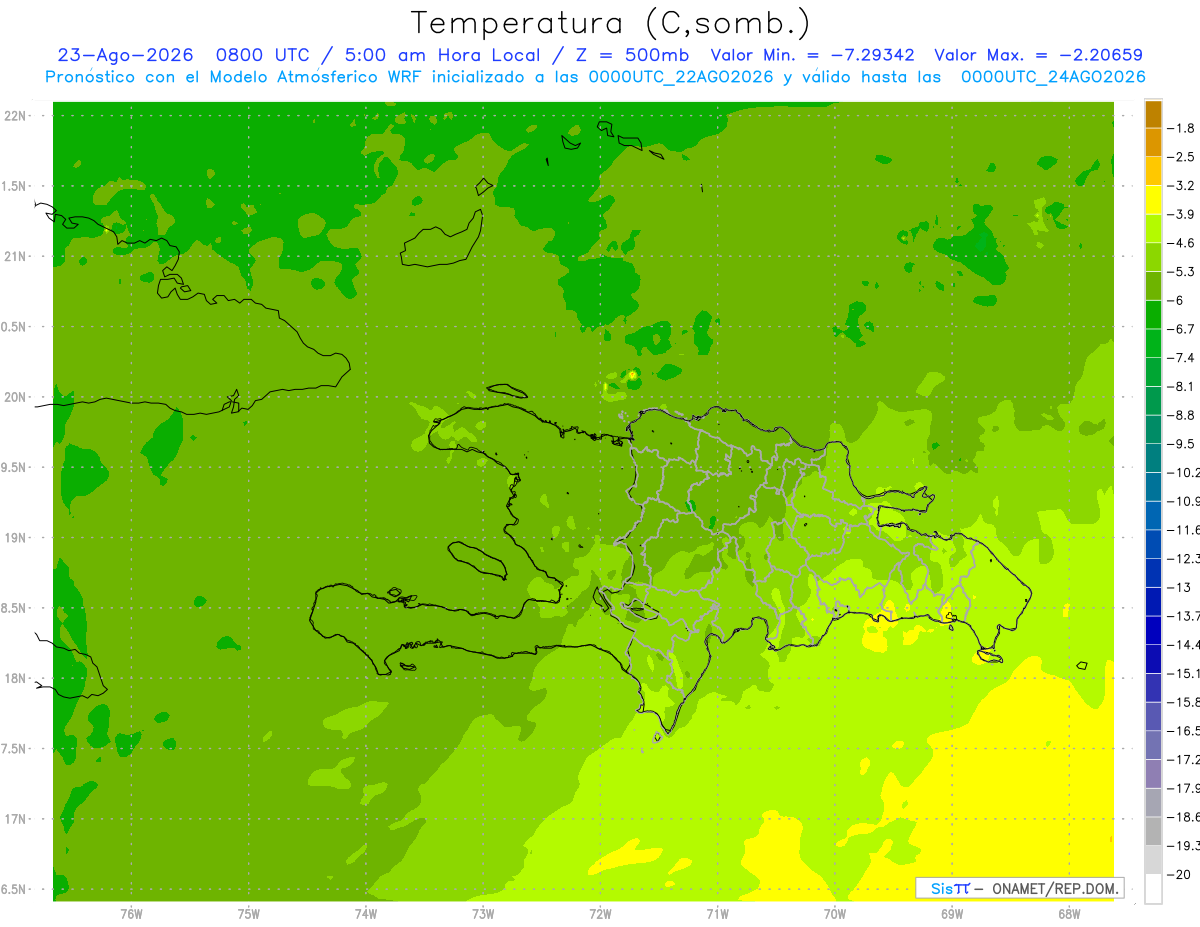
Task: Click the "73W" longitude label
Action: (482, 913)
